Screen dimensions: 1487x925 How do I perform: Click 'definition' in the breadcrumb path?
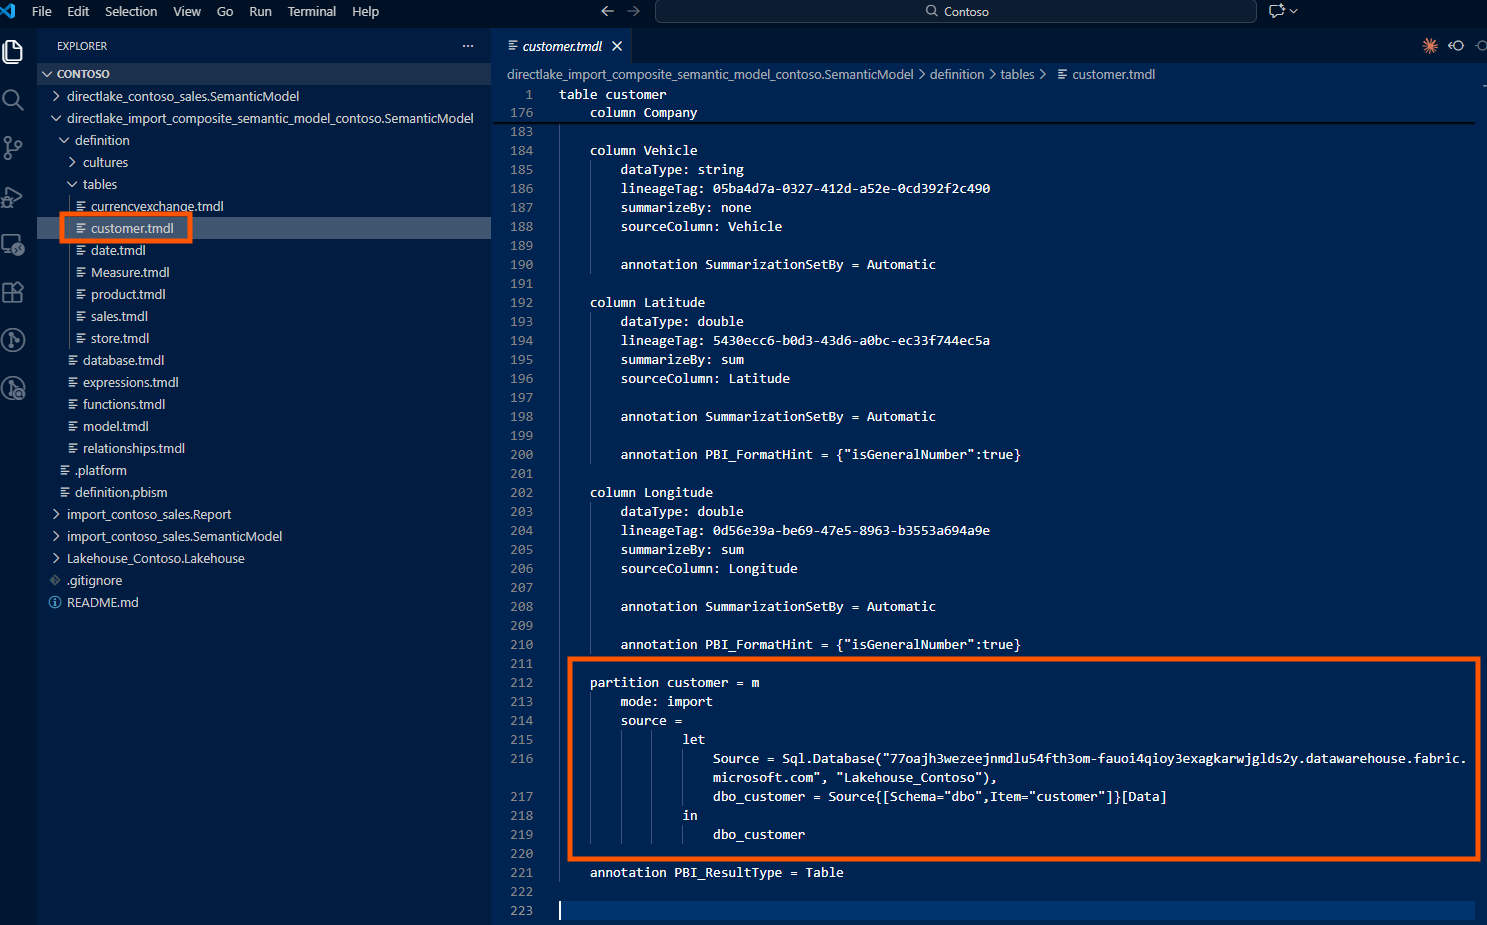click(x=957, y=74)
